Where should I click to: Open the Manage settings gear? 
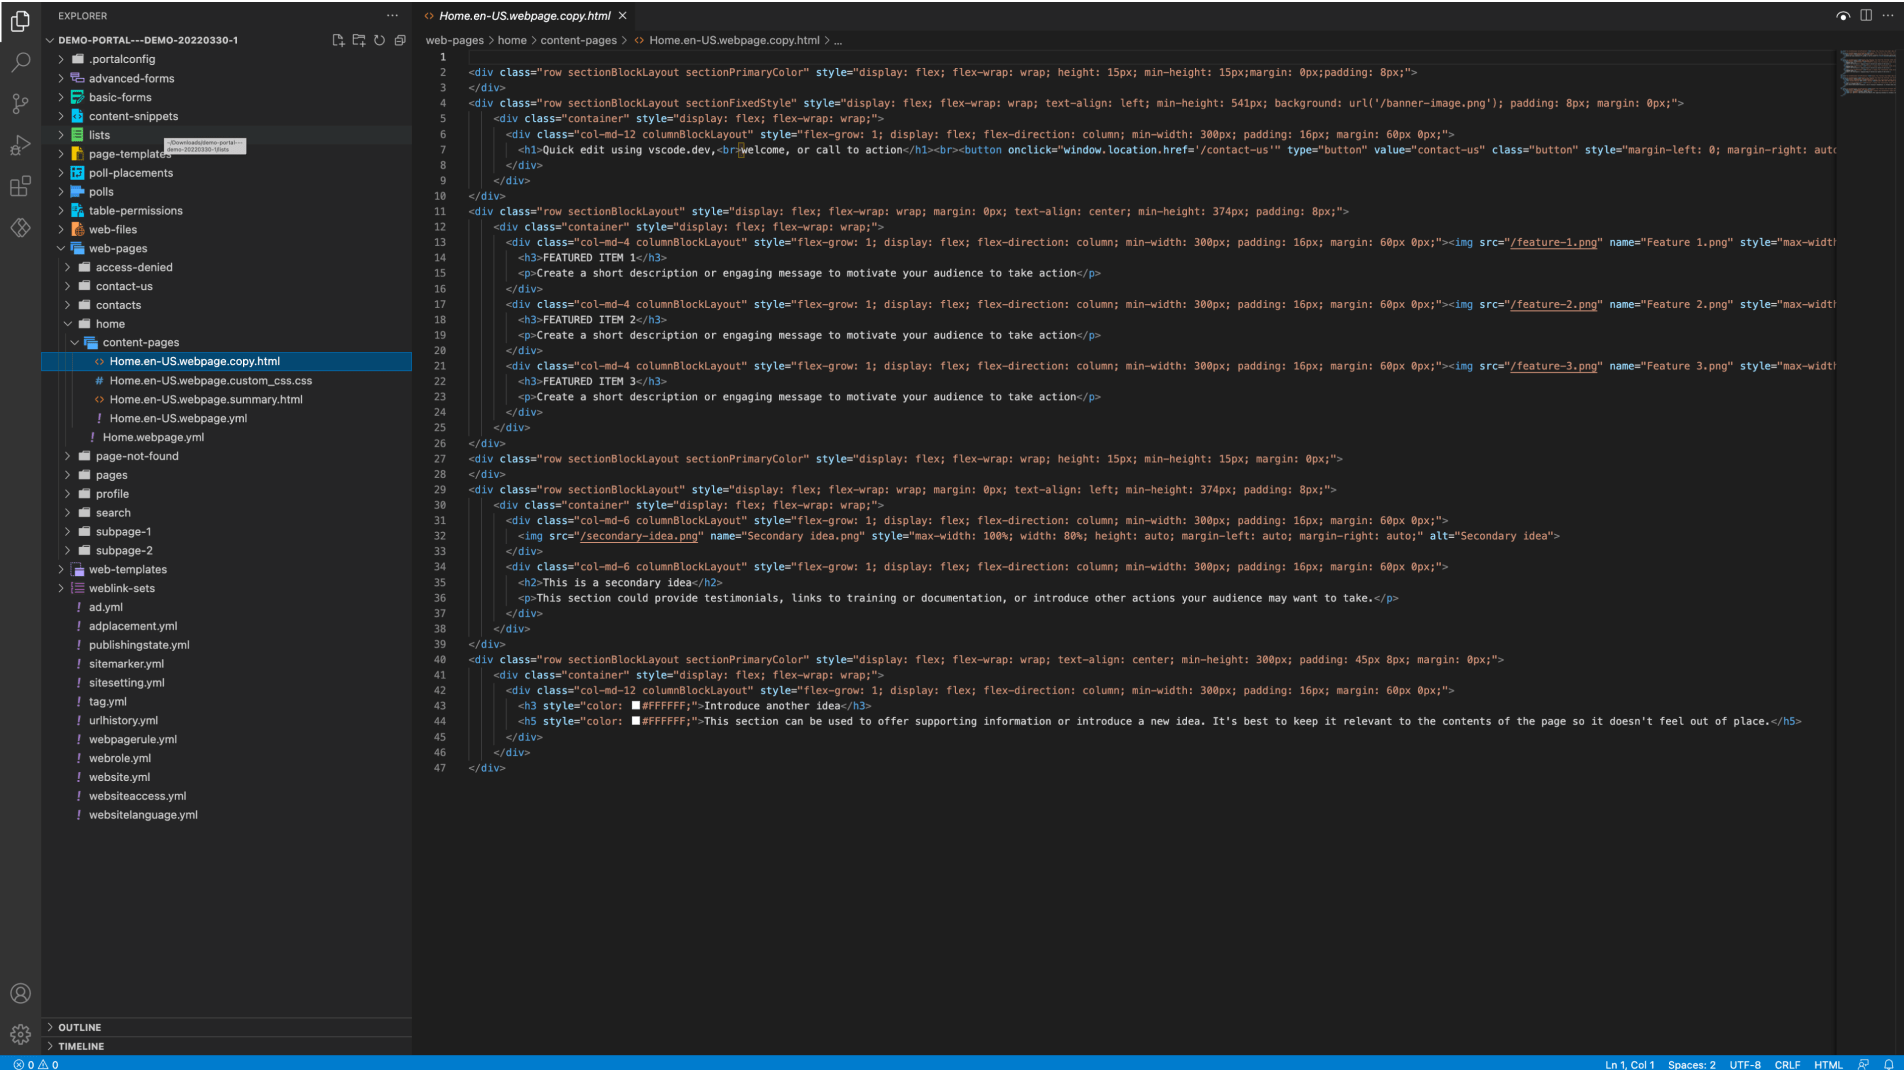20,1034
